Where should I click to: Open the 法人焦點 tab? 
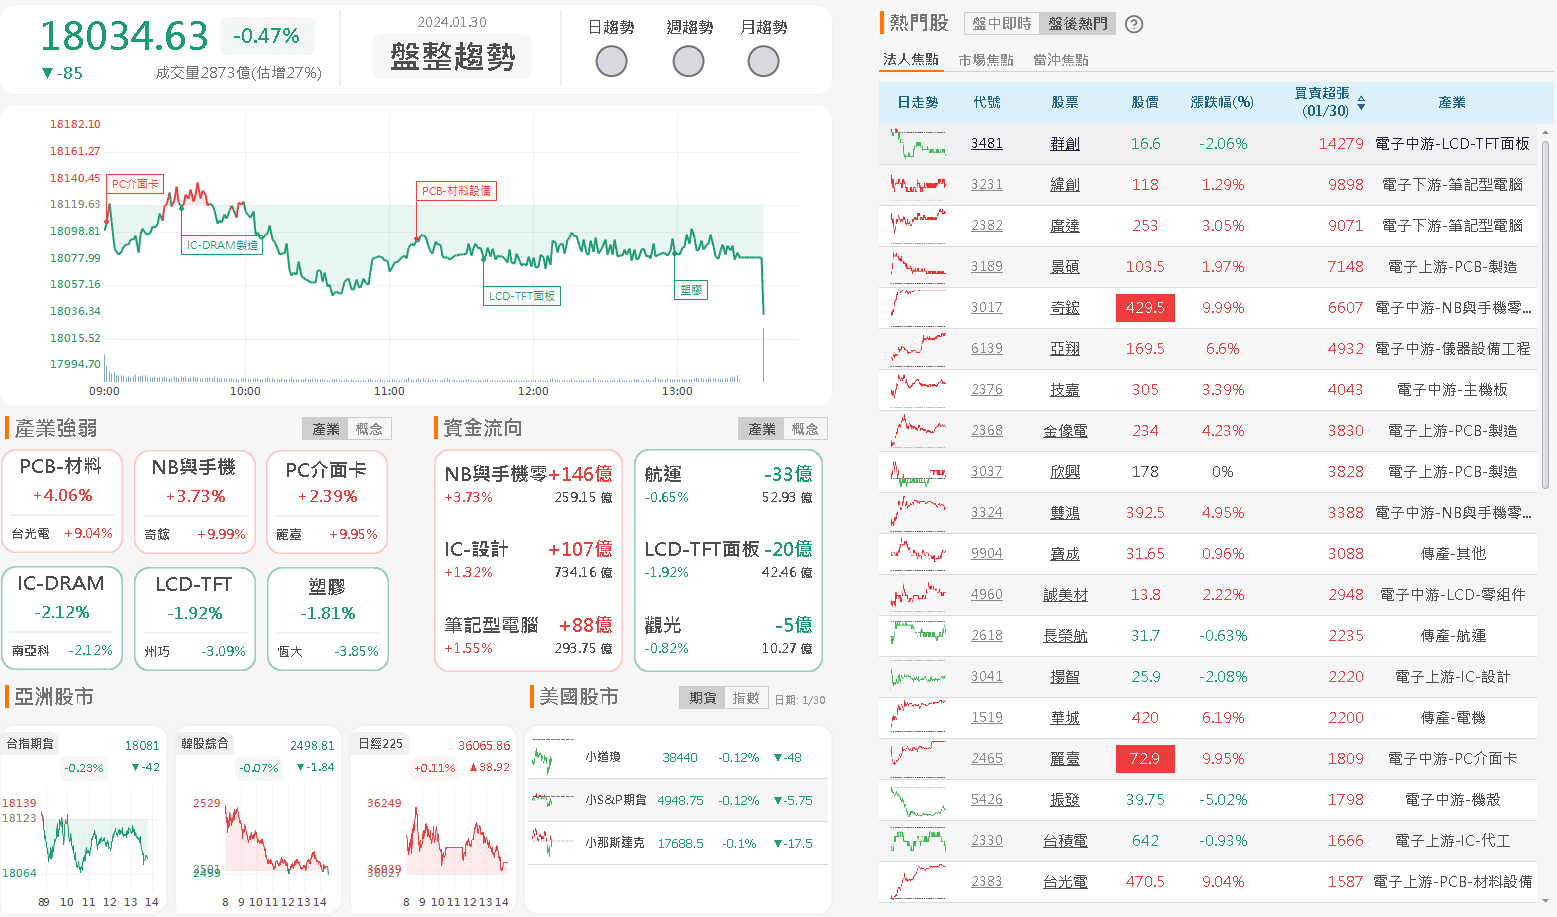(911, 60)
